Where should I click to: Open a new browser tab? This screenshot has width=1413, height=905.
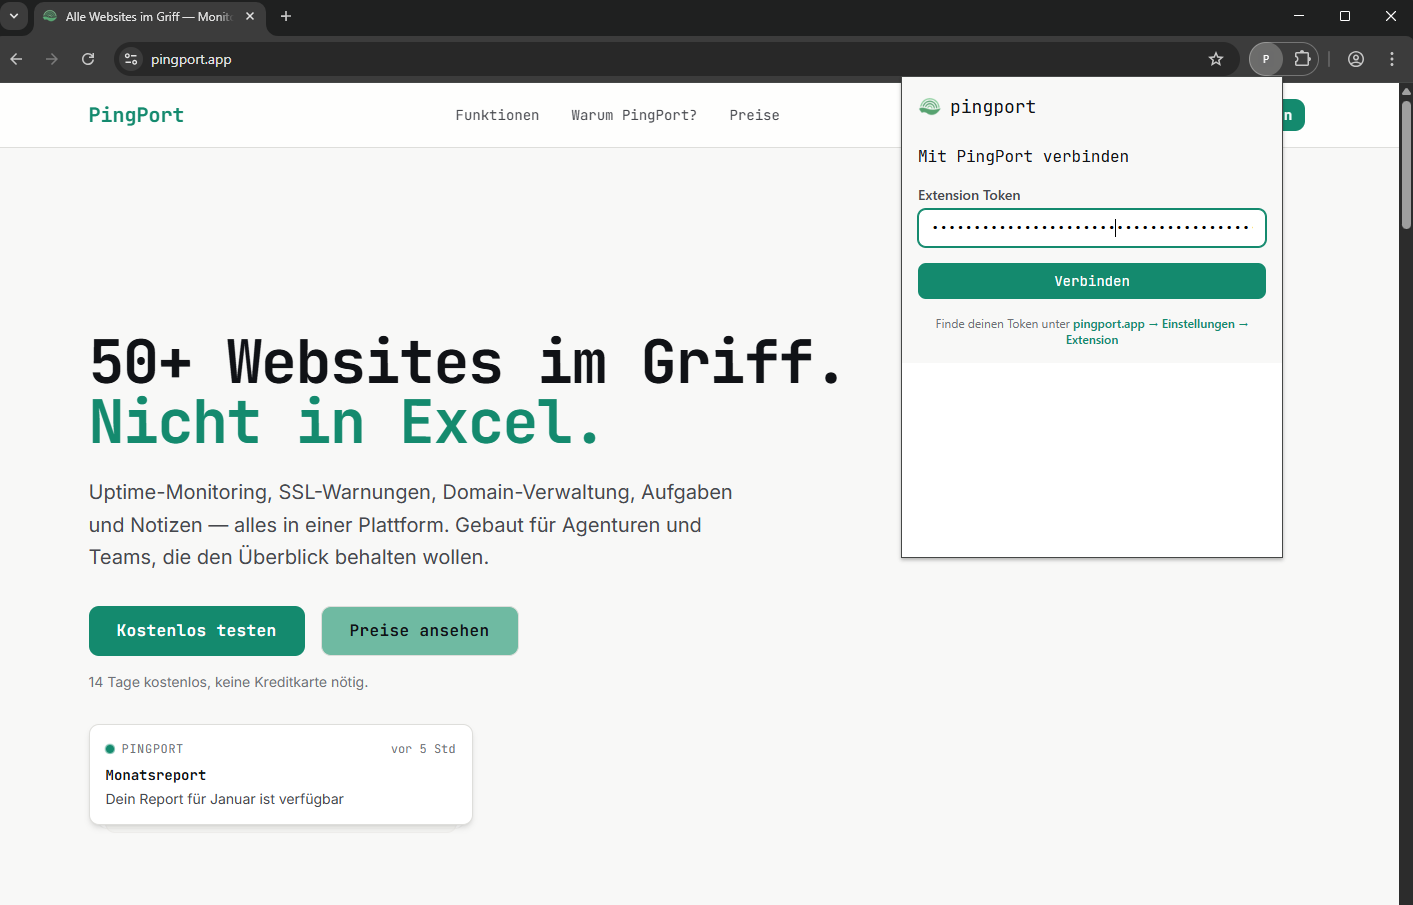point(286,16)
